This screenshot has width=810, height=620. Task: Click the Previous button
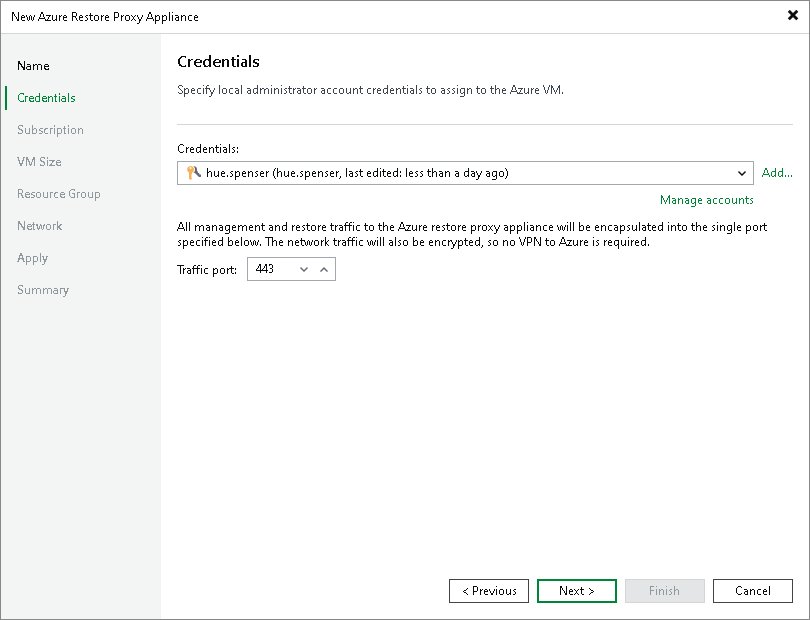[x=489, y=591]
